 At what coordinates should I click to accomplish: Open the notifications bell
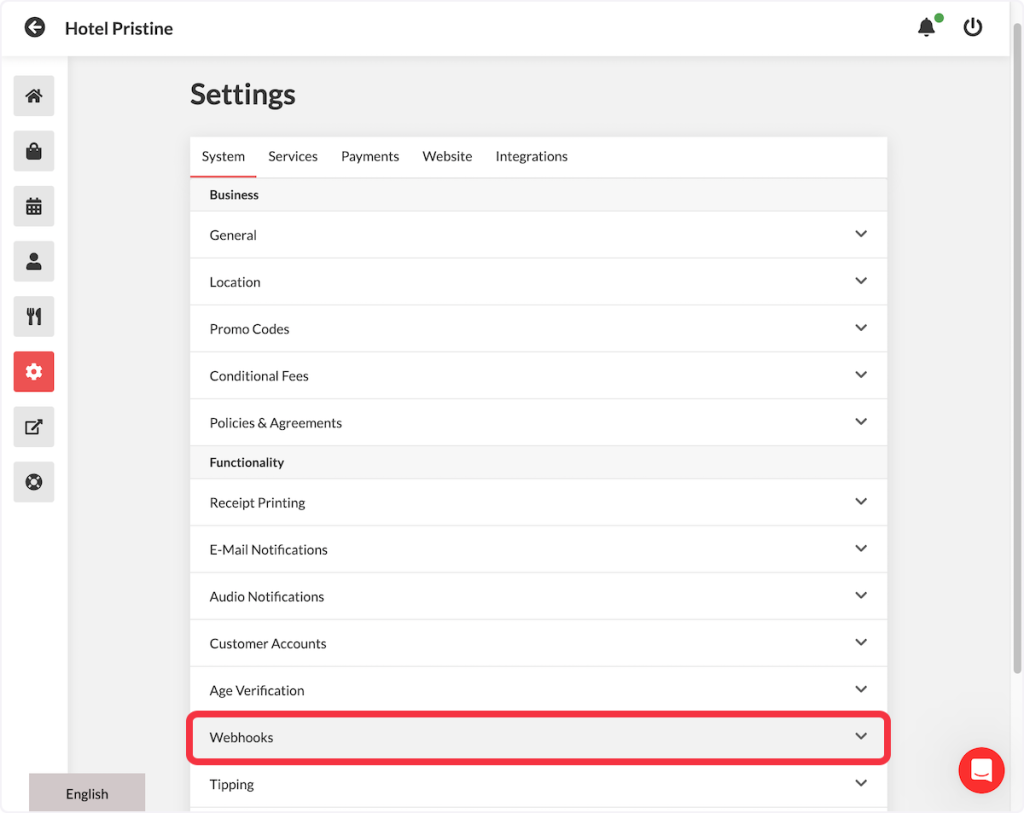tap(927, 28)
